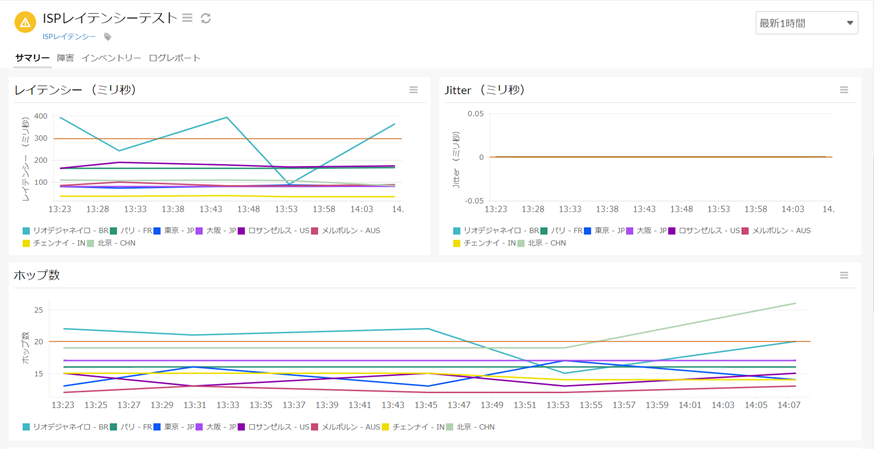Screen dimensions: 874x449
Task: Click メルボルン - AUS color swatch in Jitter legend
Action: pos(745,231)
